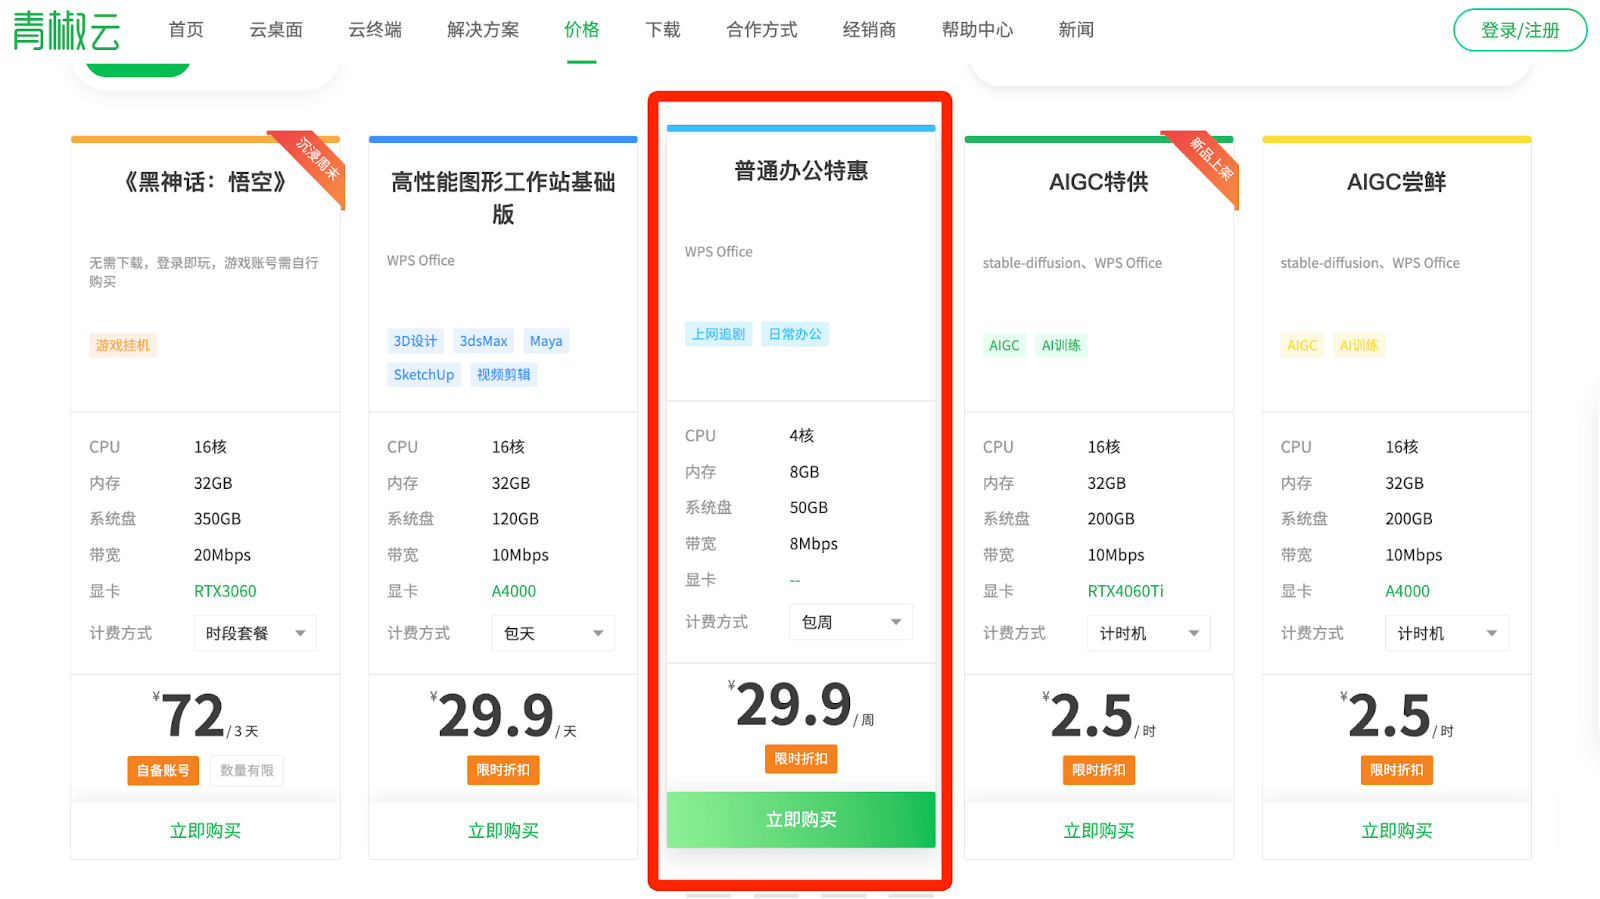This screenshot has width=1600, height=899.
Task: Open 包天 billing dropdown
Action: click(x=553, y=633)
